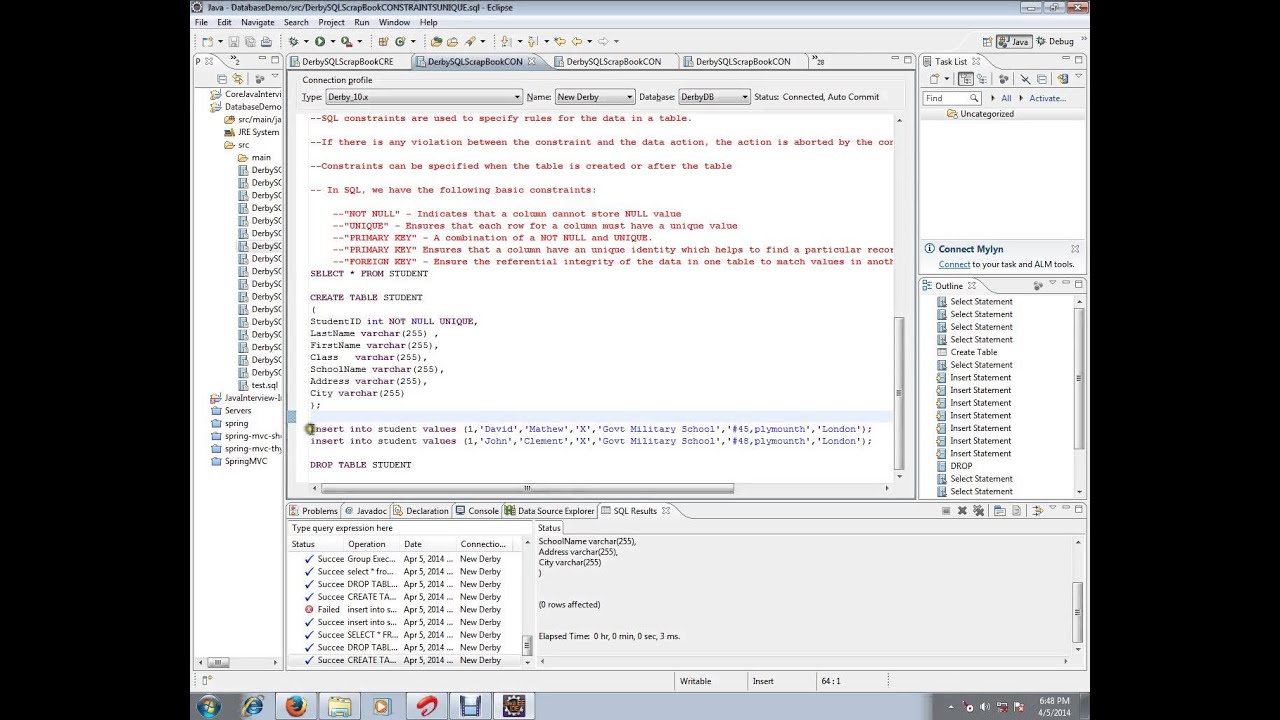
Task: Close the Connect Mylyn notification
Action: pyautogui.click(x=1075, y=249)
